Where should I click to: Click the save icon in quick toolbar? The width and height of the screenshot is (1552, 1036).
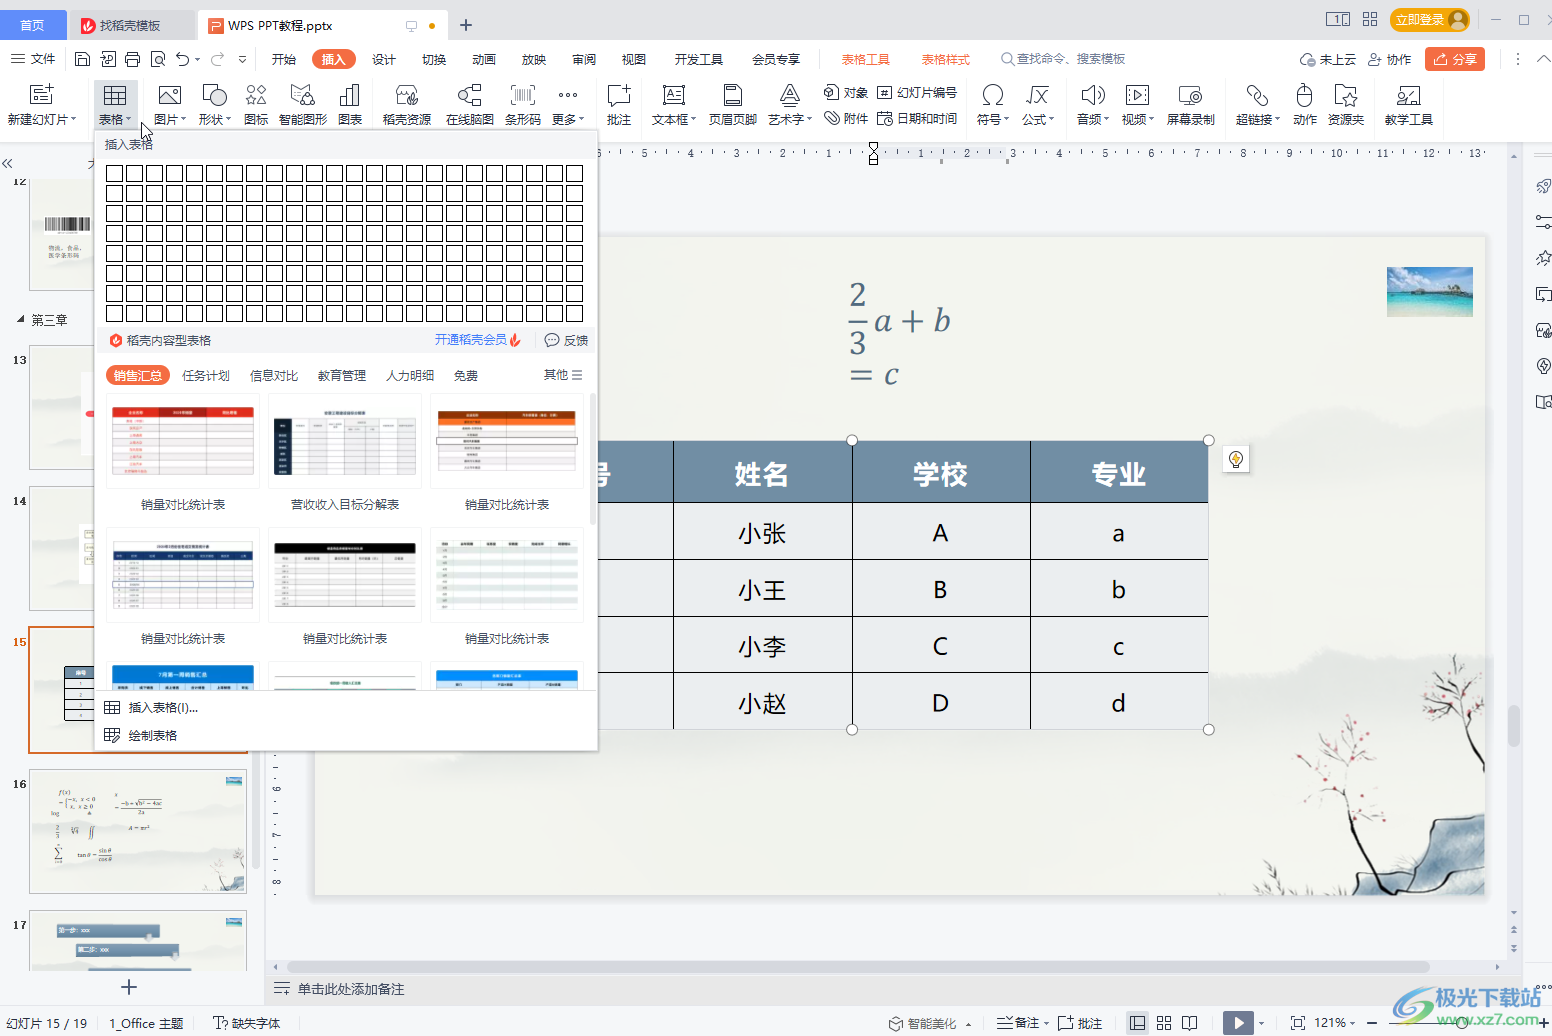83,59
